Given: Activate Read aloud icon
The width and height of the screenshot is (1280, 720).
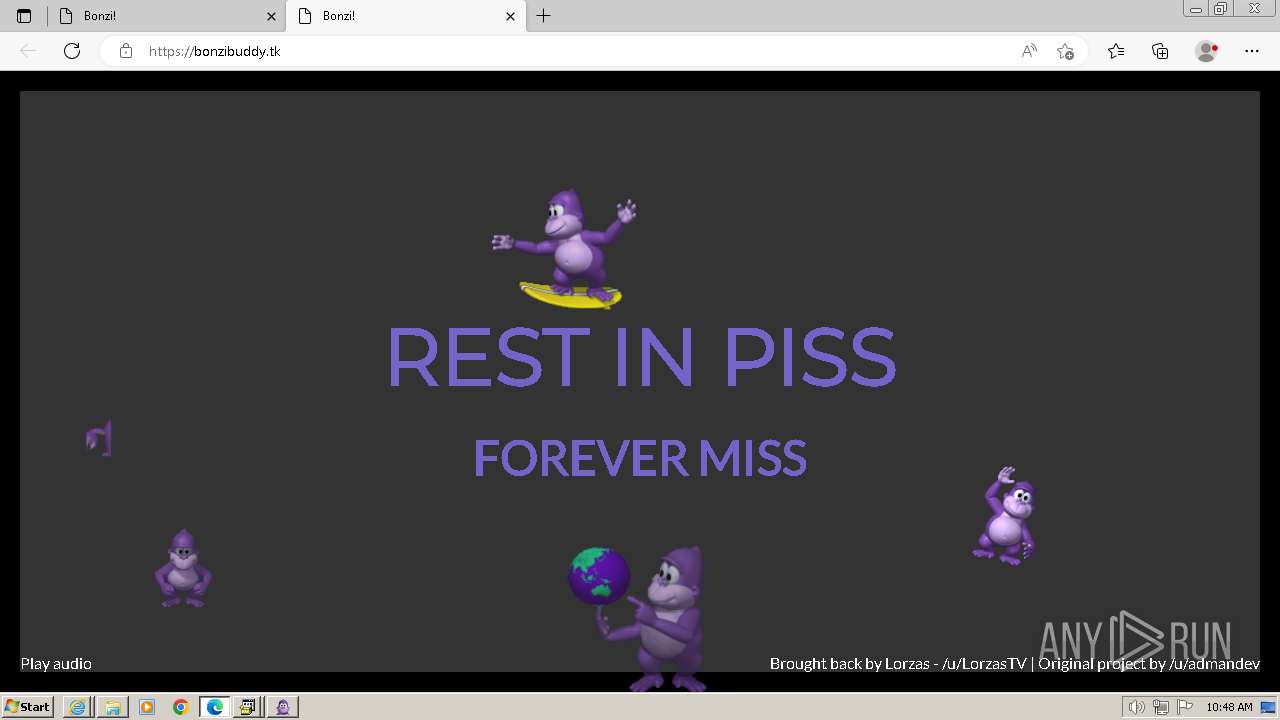Looking at the screenshot, I should (x=1029, y=51).
